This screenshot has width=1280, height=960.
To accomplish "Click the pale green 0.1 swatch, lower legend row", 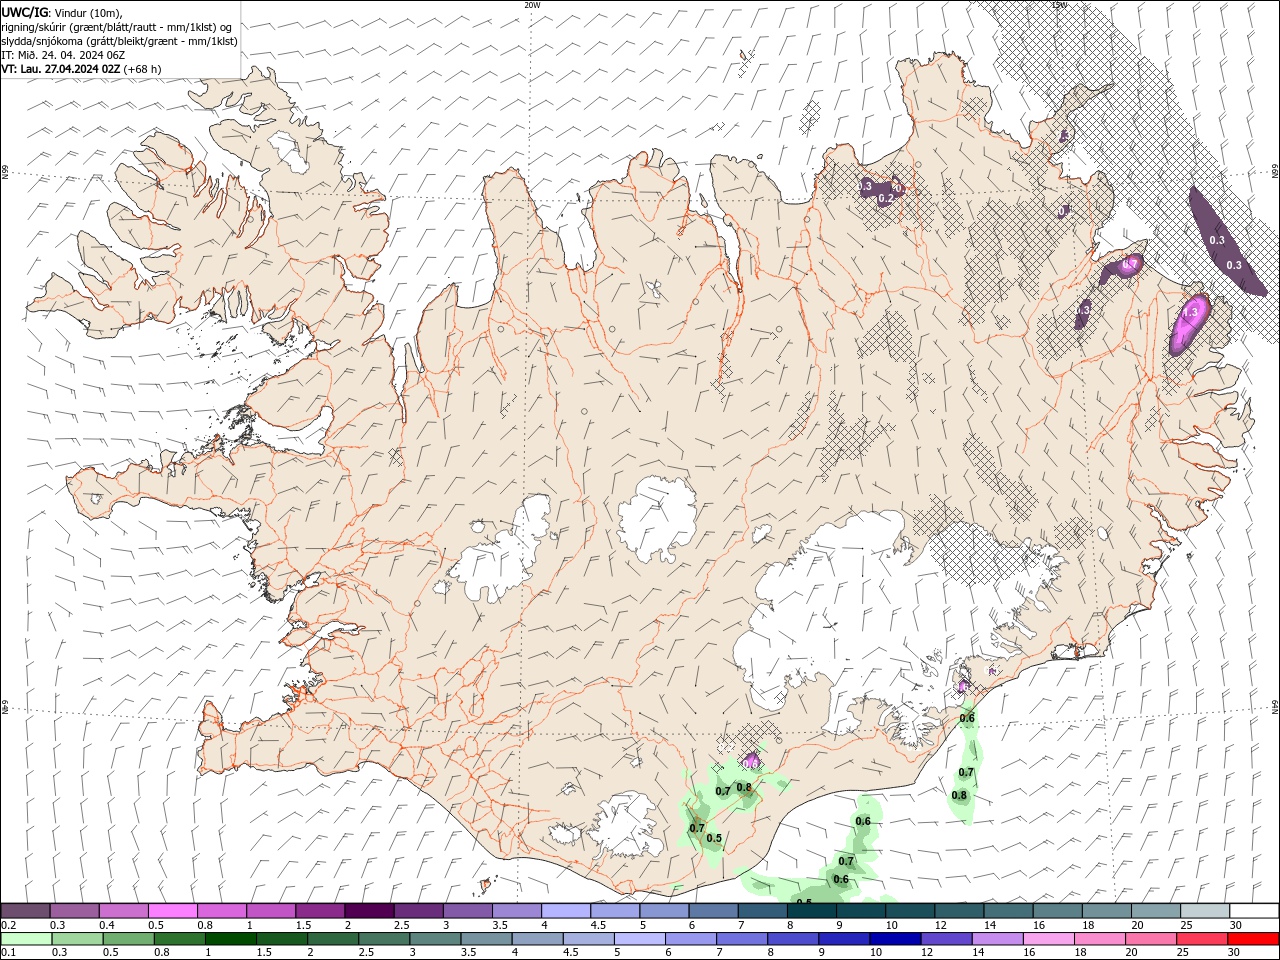I will pyautogui.click(x=26, y=939).
